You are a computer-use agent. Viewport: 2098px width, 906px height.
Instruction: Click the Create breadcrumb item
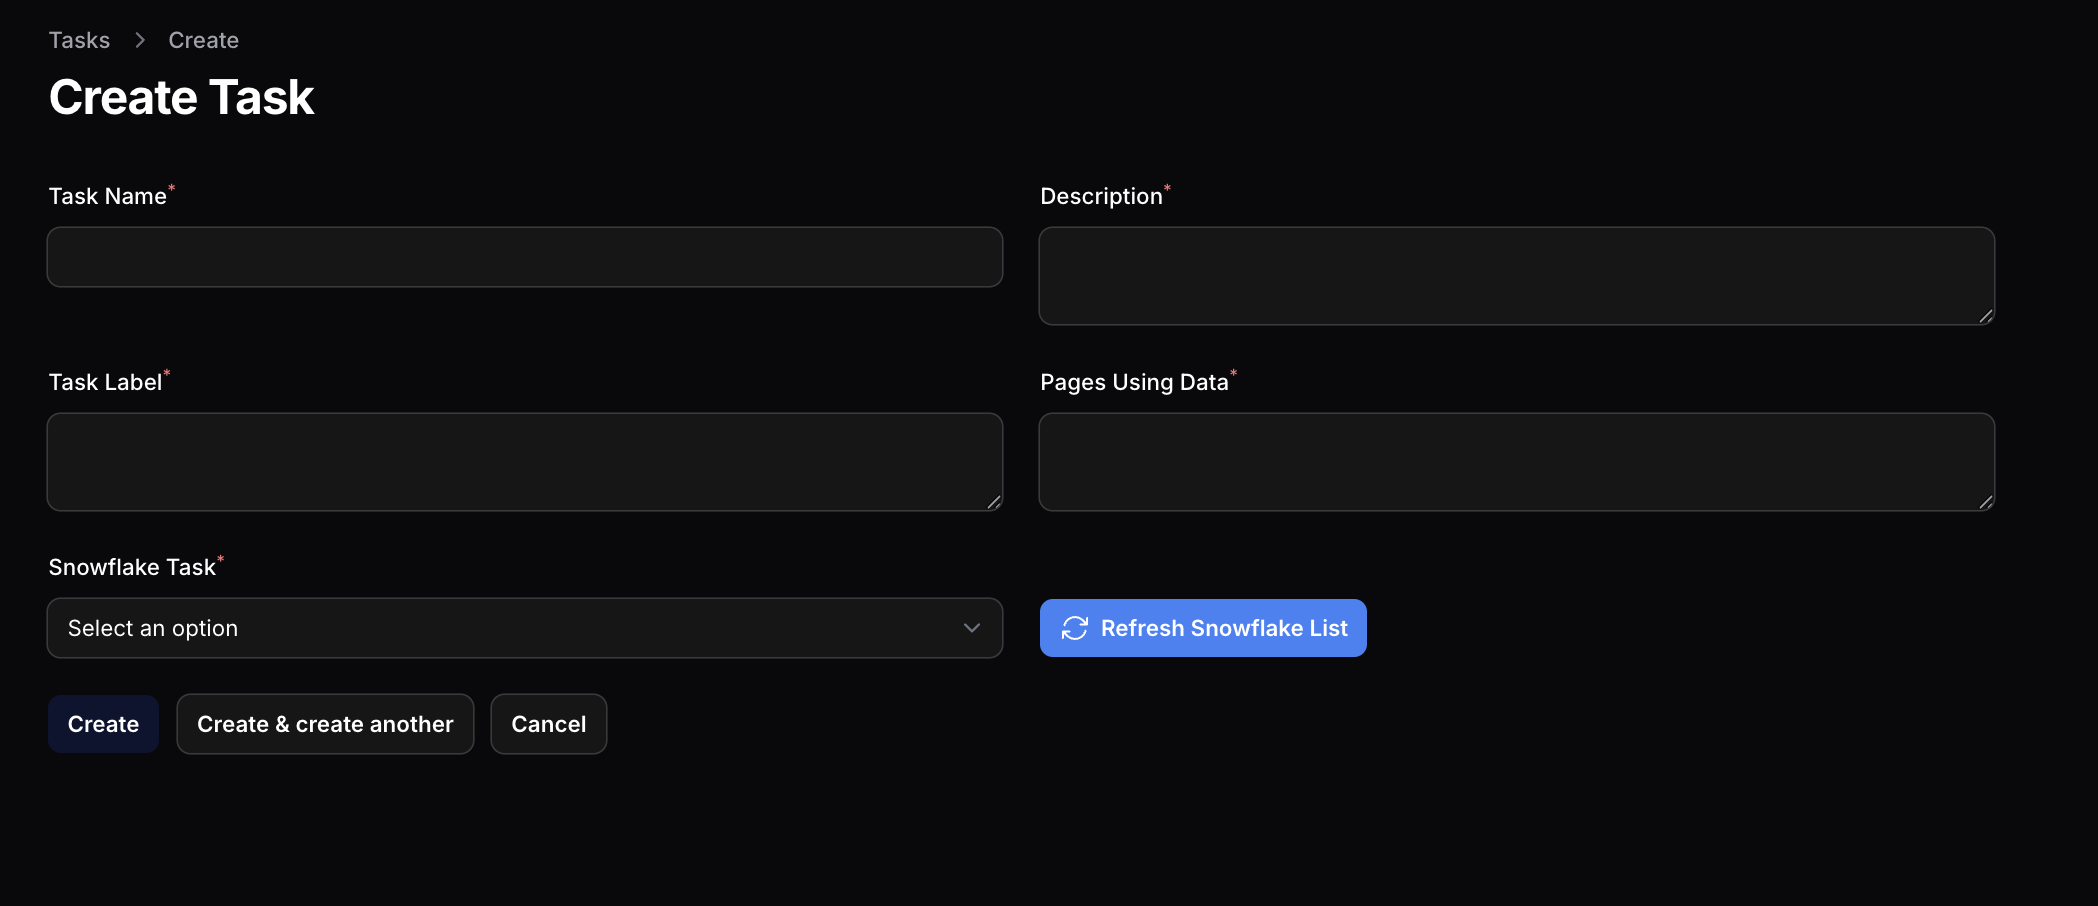coord(203,40)
